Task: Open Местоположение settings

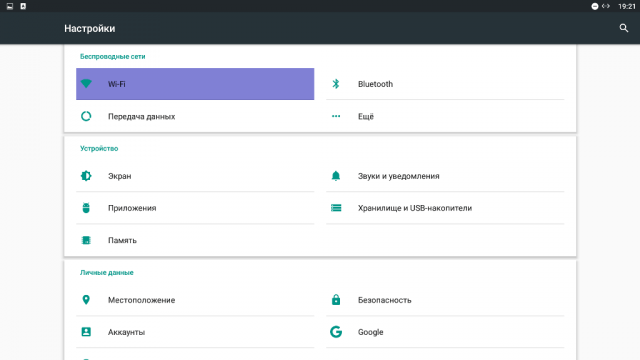Action: pos(195,300)
